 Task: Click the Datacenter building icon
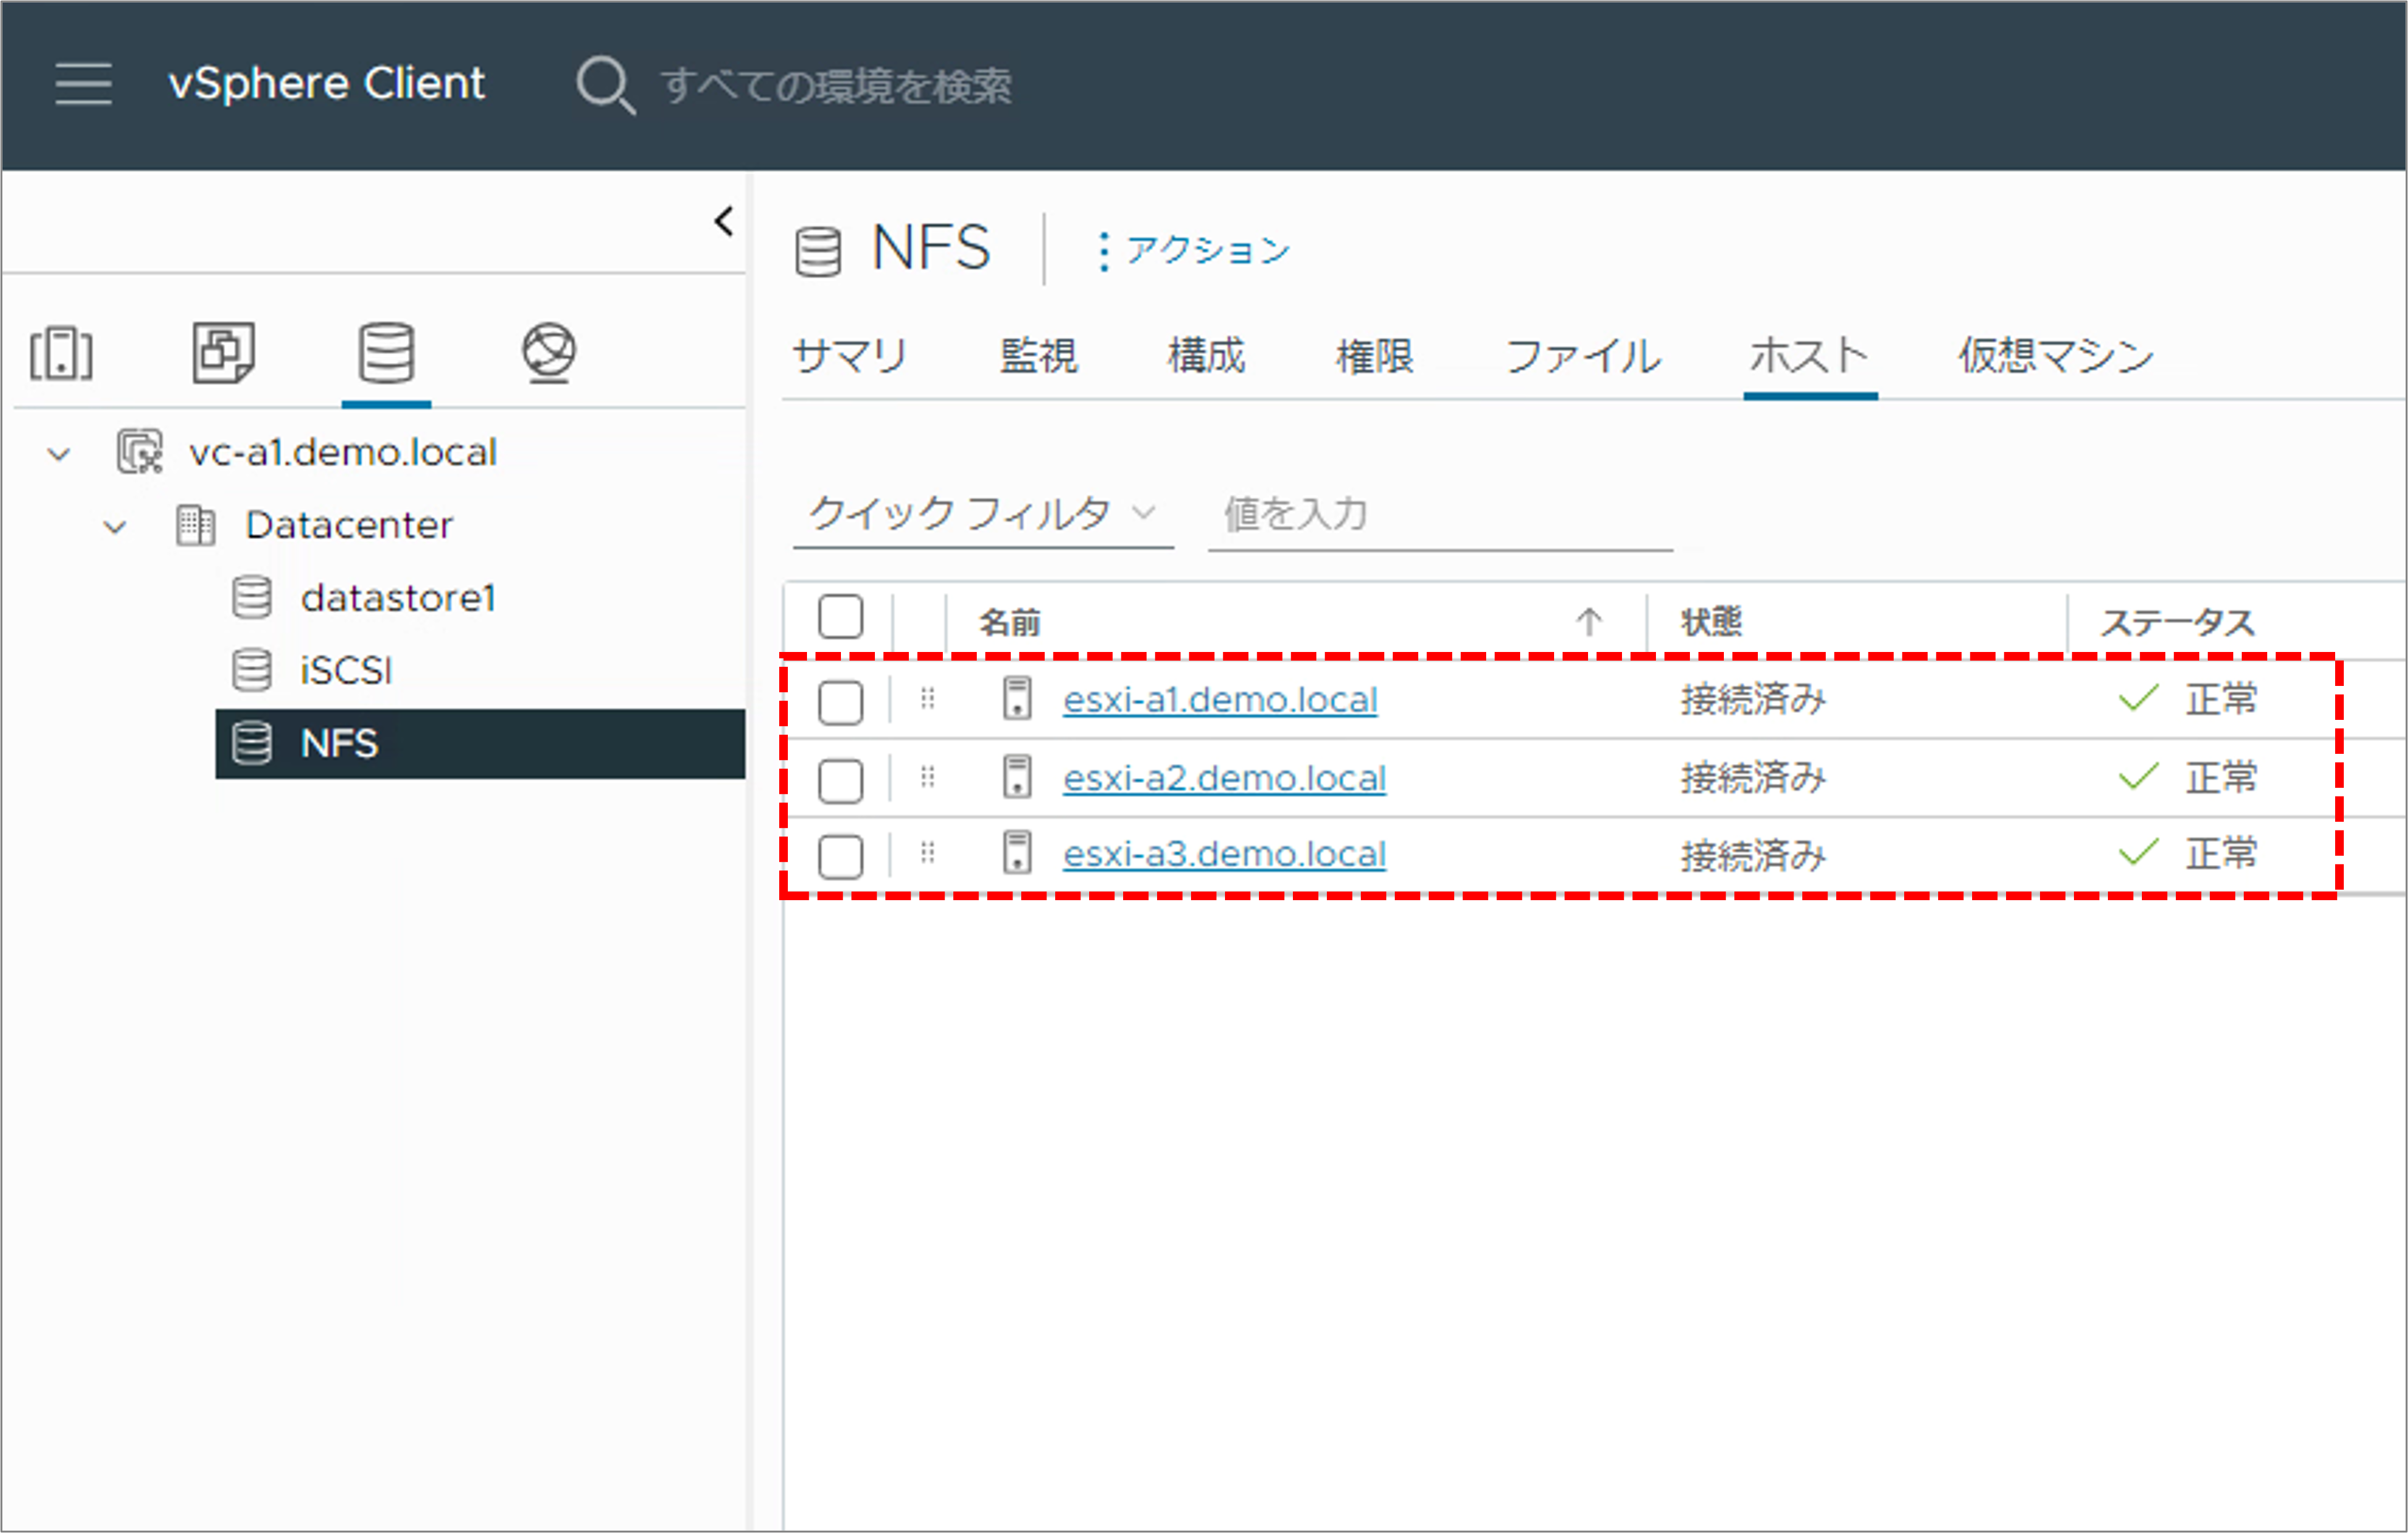[x=195, y=526]
